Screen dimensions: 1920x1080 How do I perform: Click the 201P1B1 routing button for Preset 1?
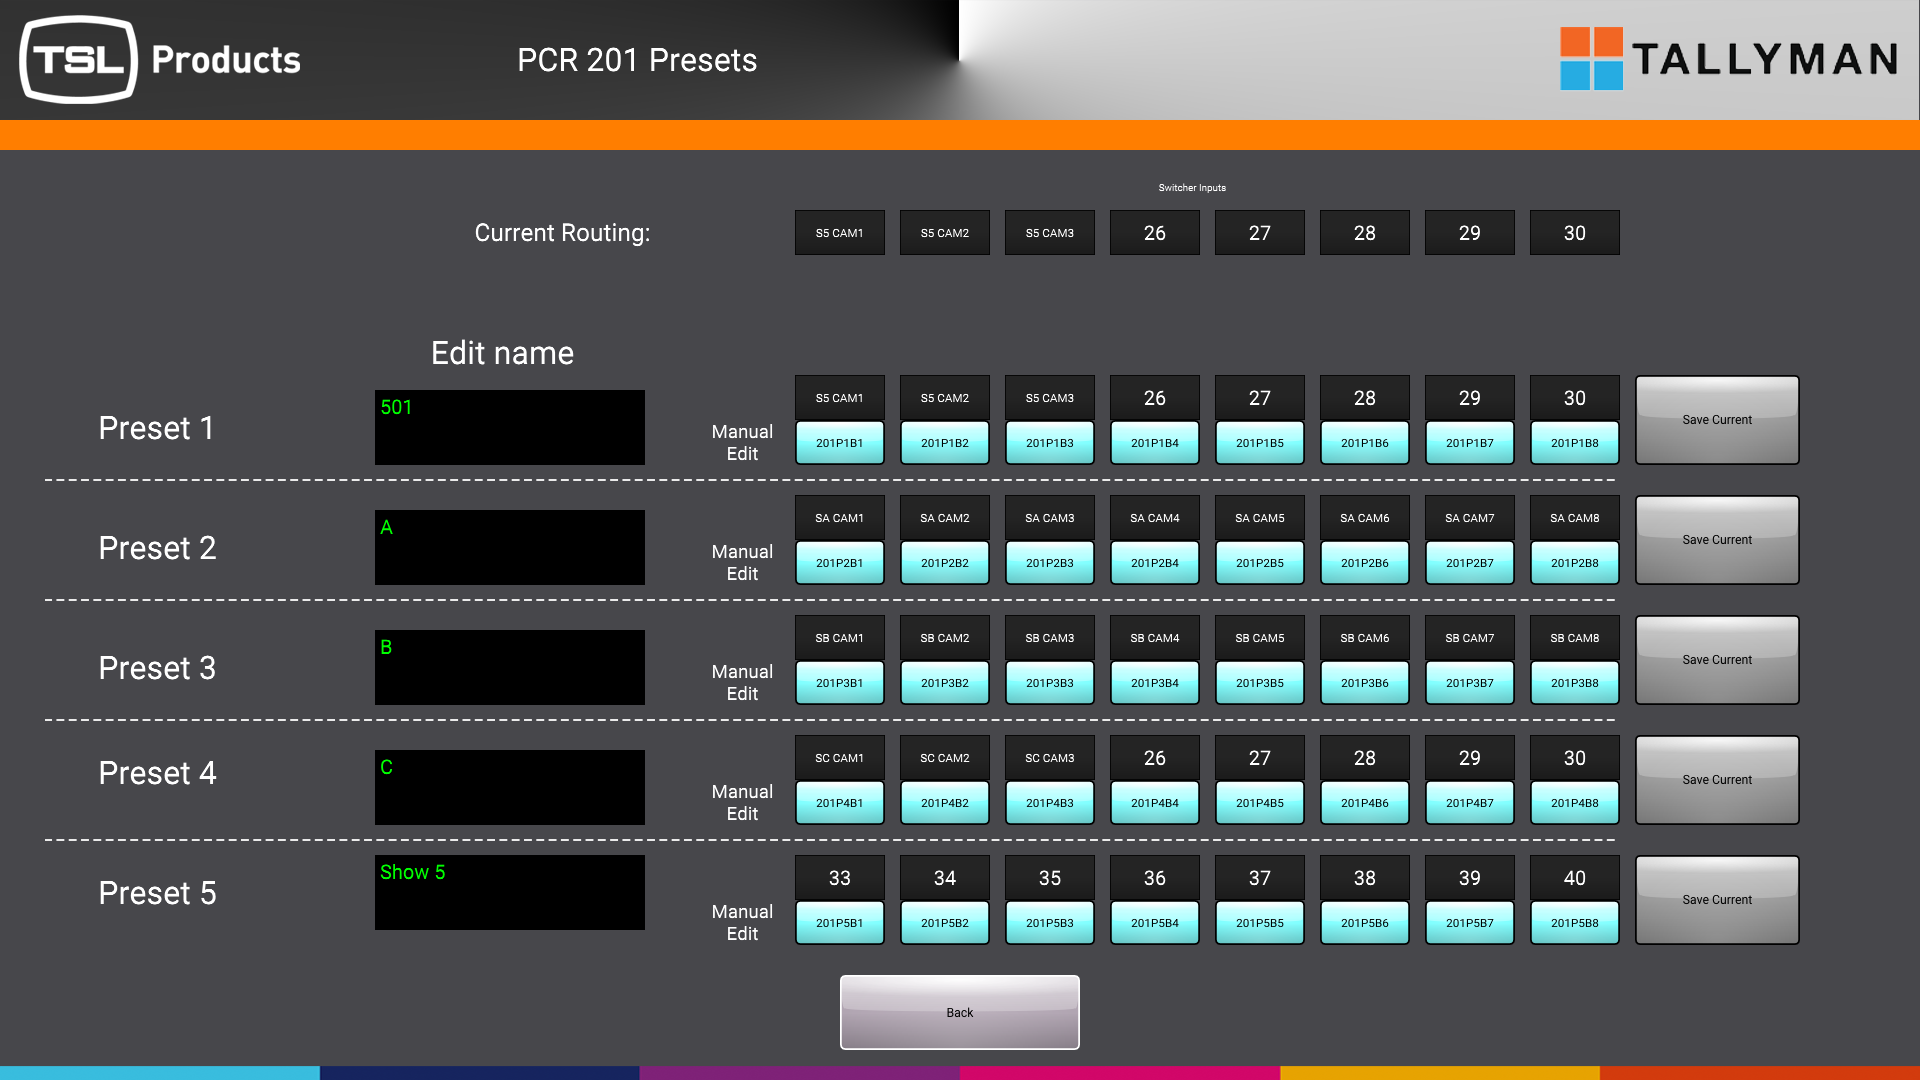coord(840,442)
